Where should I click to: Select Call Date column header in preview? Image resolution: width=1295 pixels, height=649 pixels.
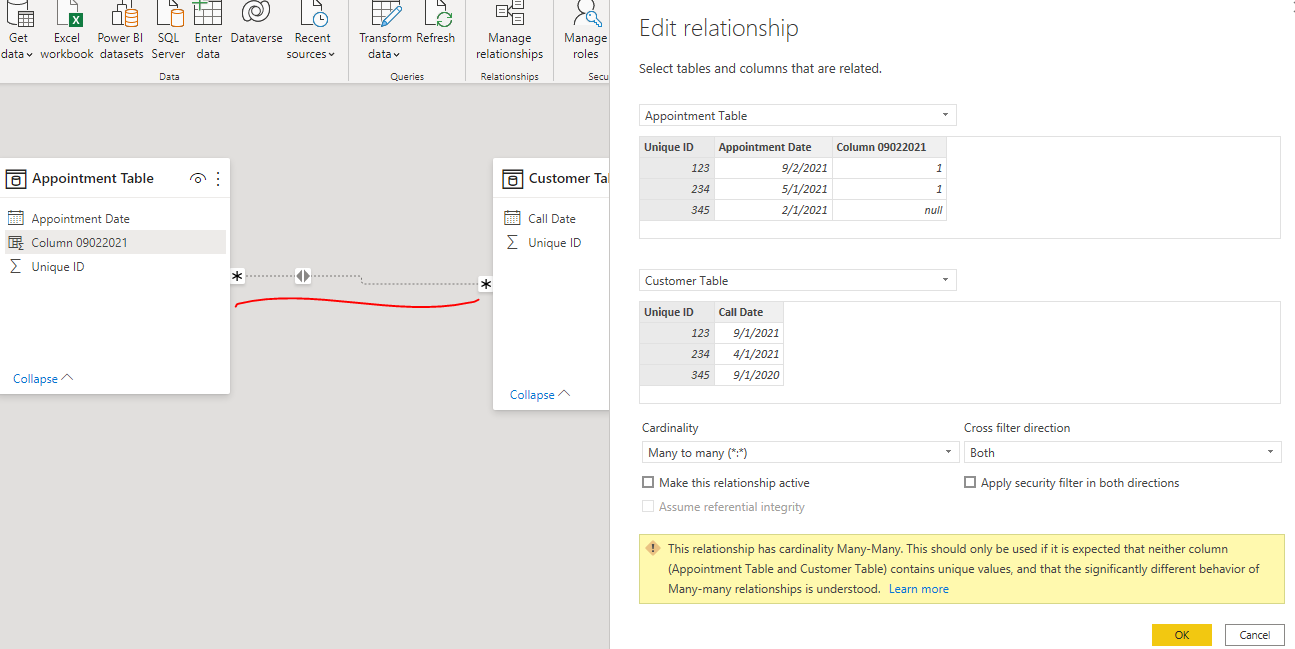tap(749, 312)
